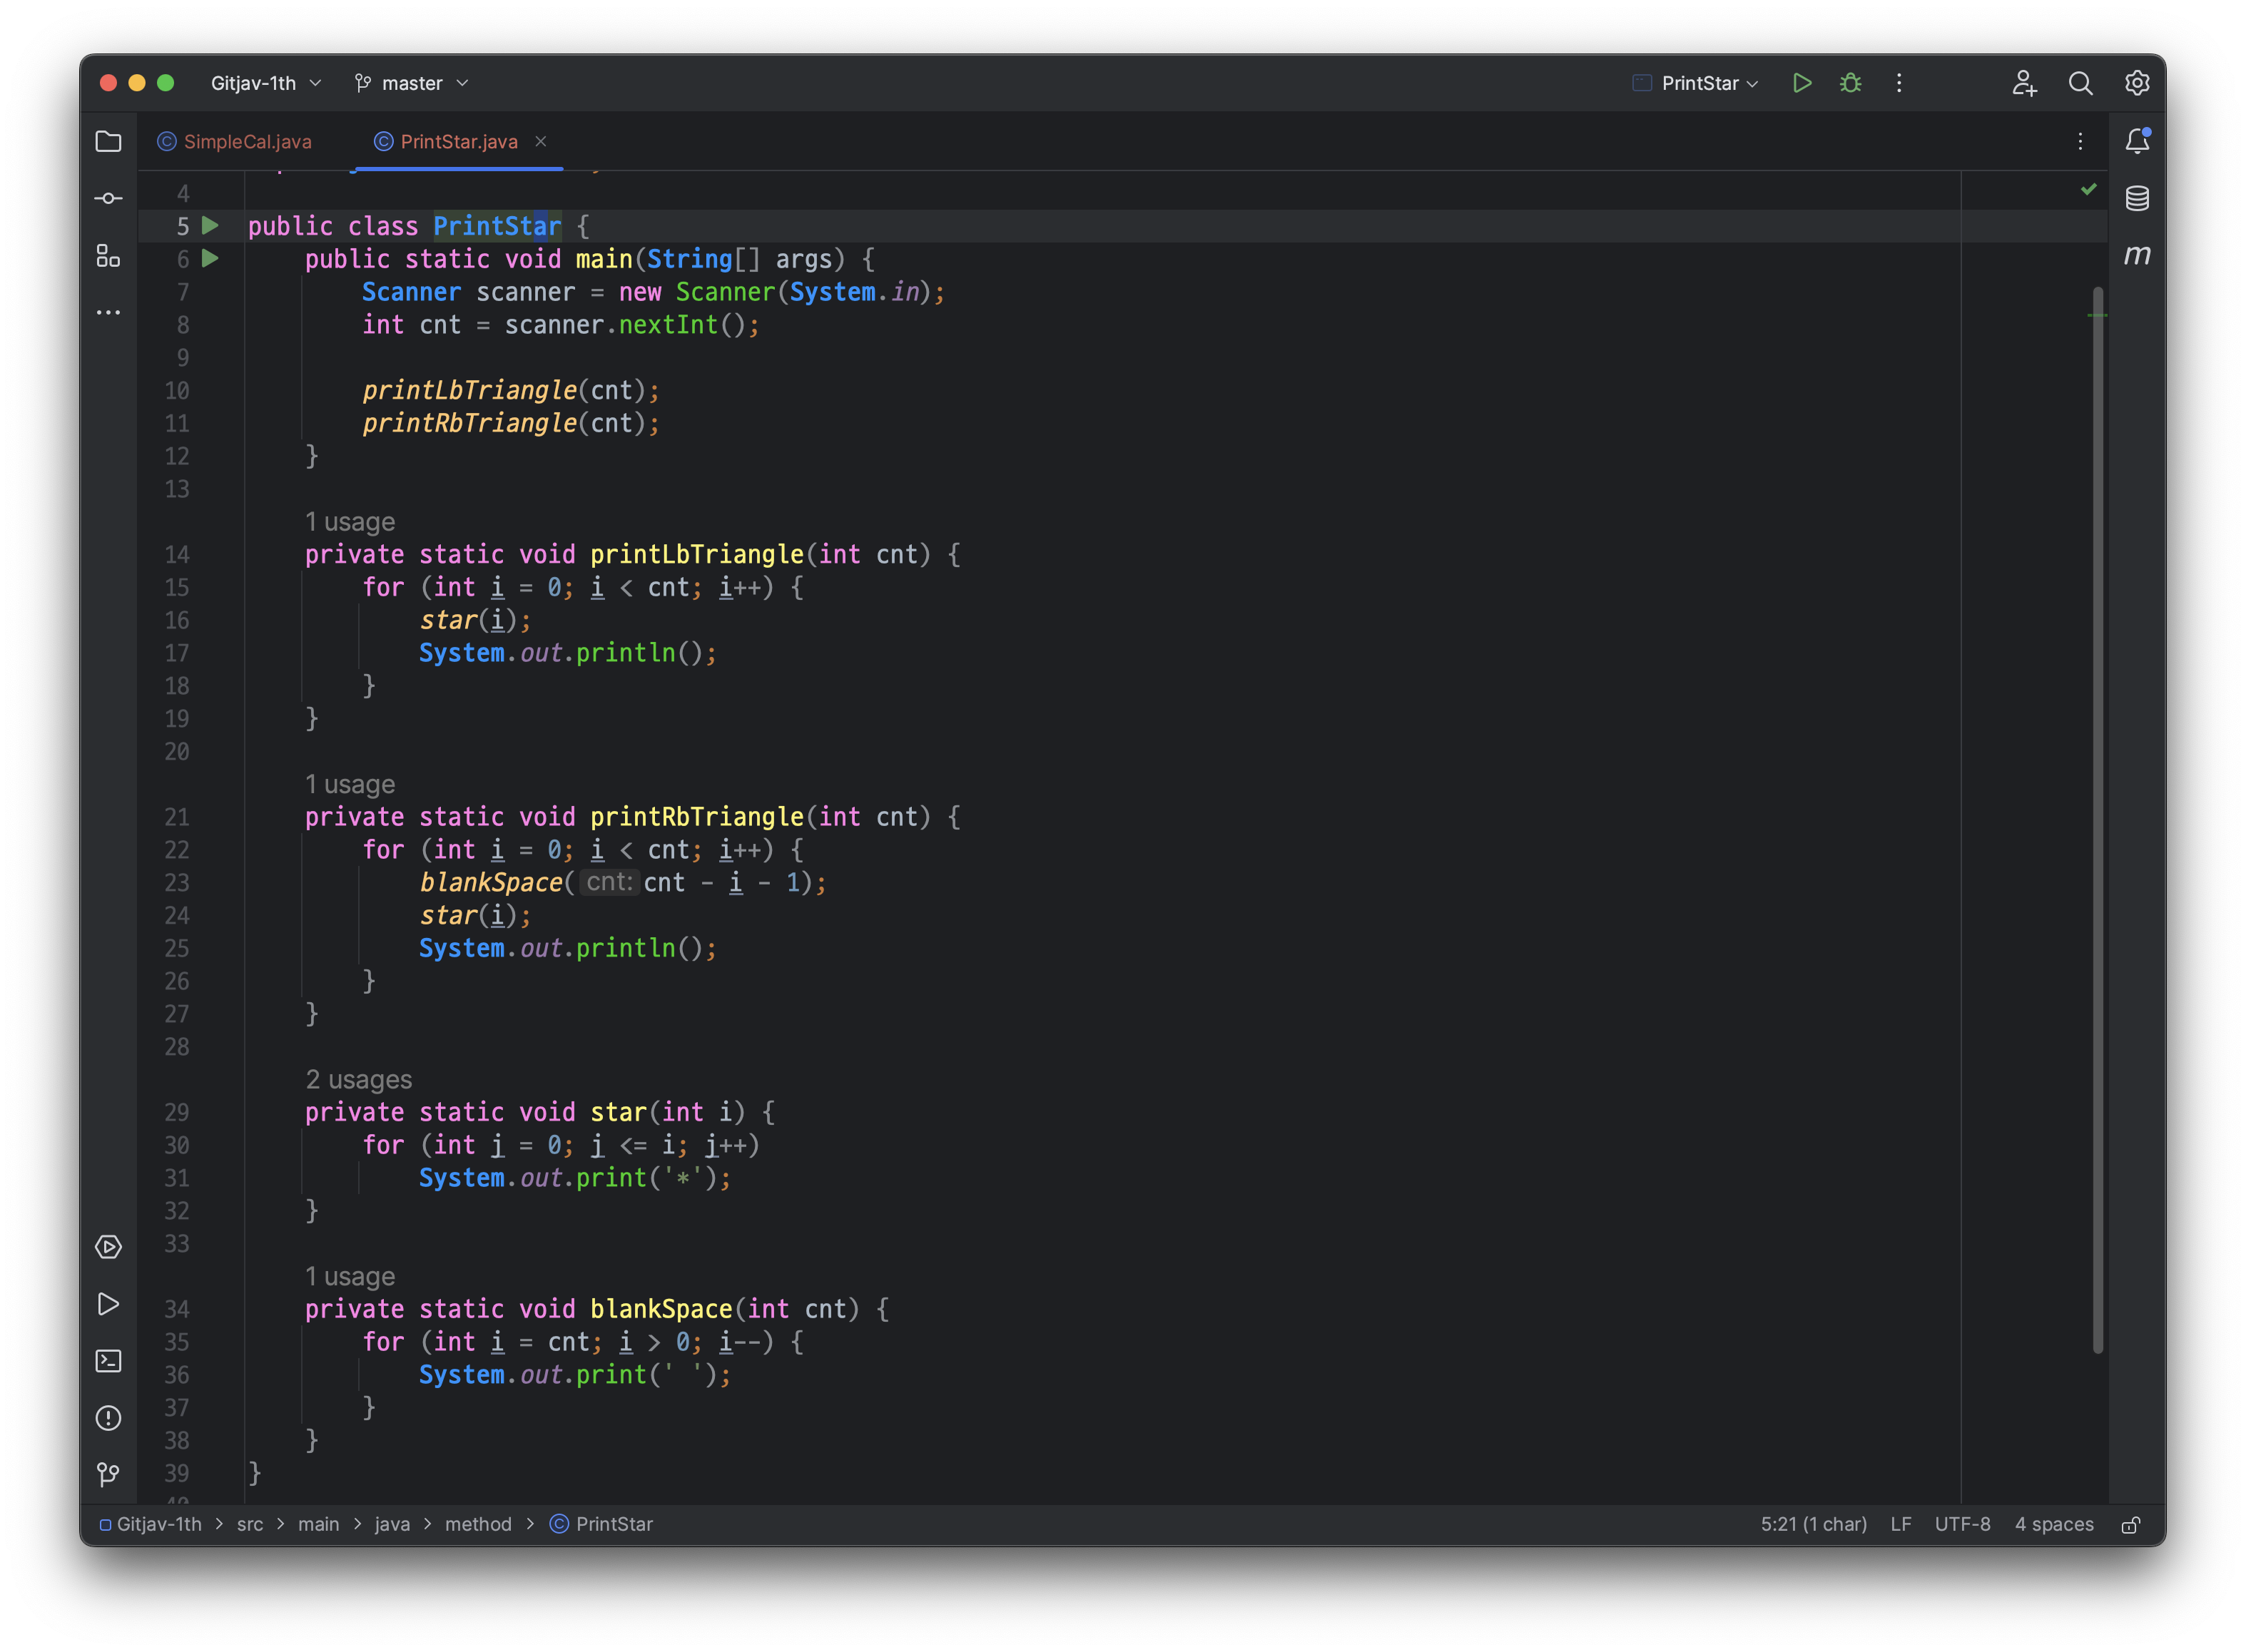2246x1652 pixels.
Task: Show the Notifications bell panel
Action: pyautogui.click(x=2136, y=142)
